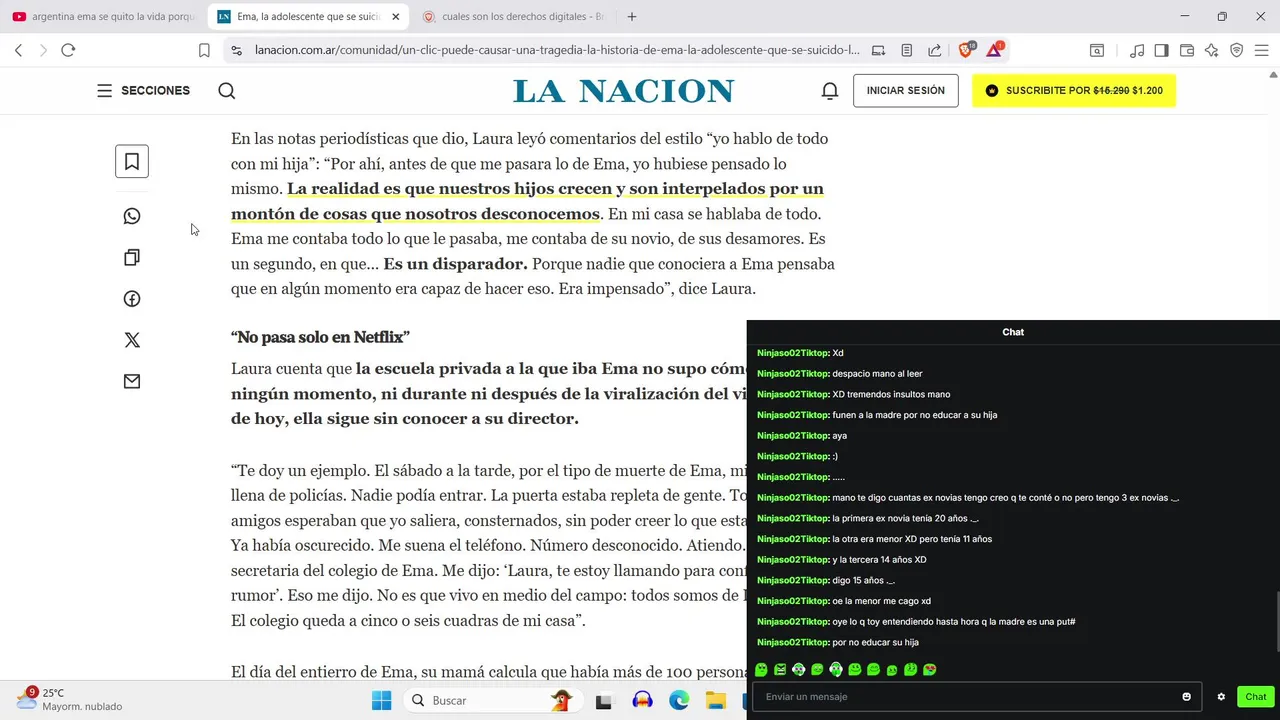Open the Leo AI sparkle icon

pyautogui.click(x=1212, y=50)
